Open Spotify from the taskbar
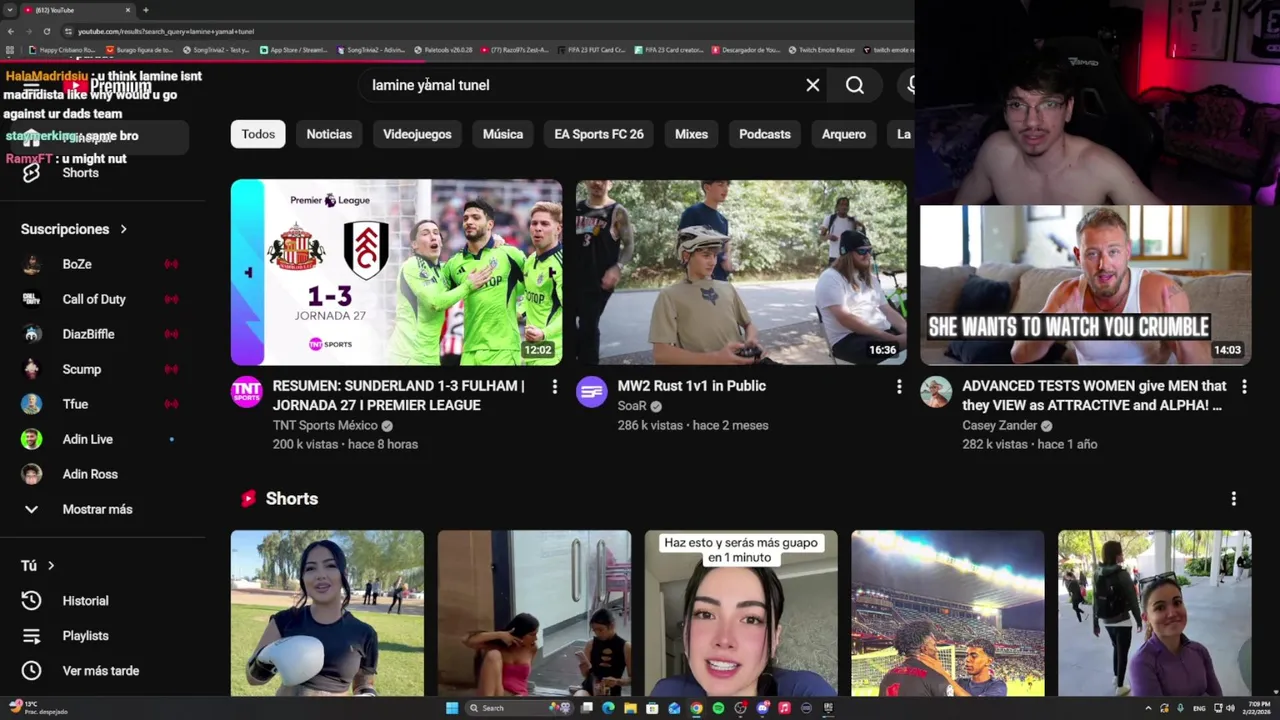1280x720 pixels. tap(718, 708)
